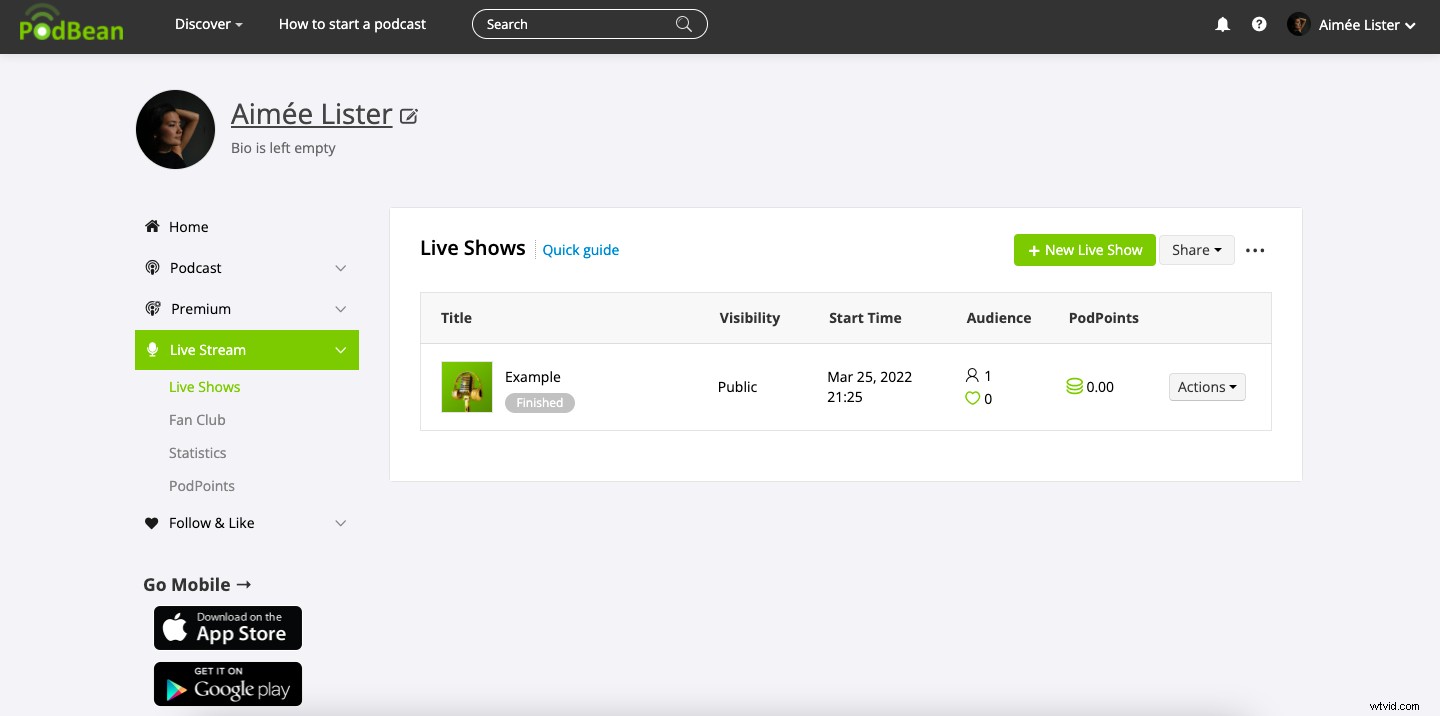1440x716 pixels.
Task: Click the likes heart counter on the Example show
Action: [x=972, y=398]
